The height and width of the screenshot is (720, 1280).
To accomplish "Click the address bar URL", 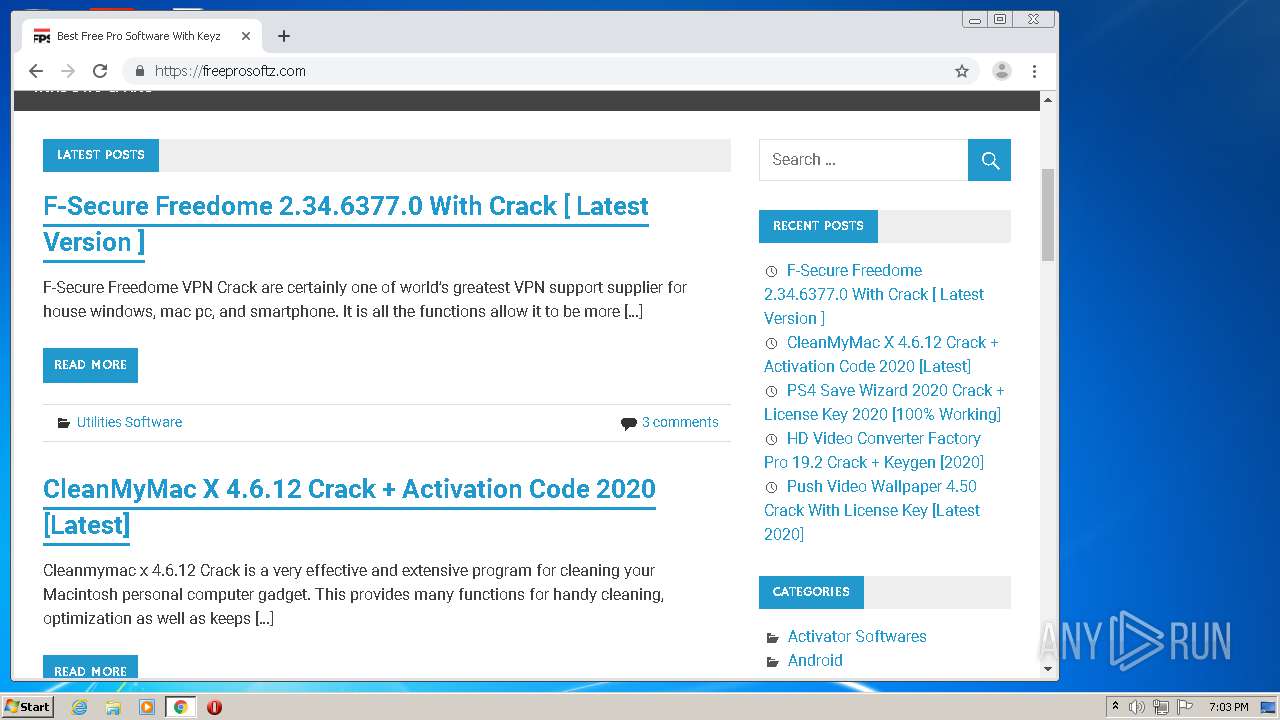I will click(230, 71).
